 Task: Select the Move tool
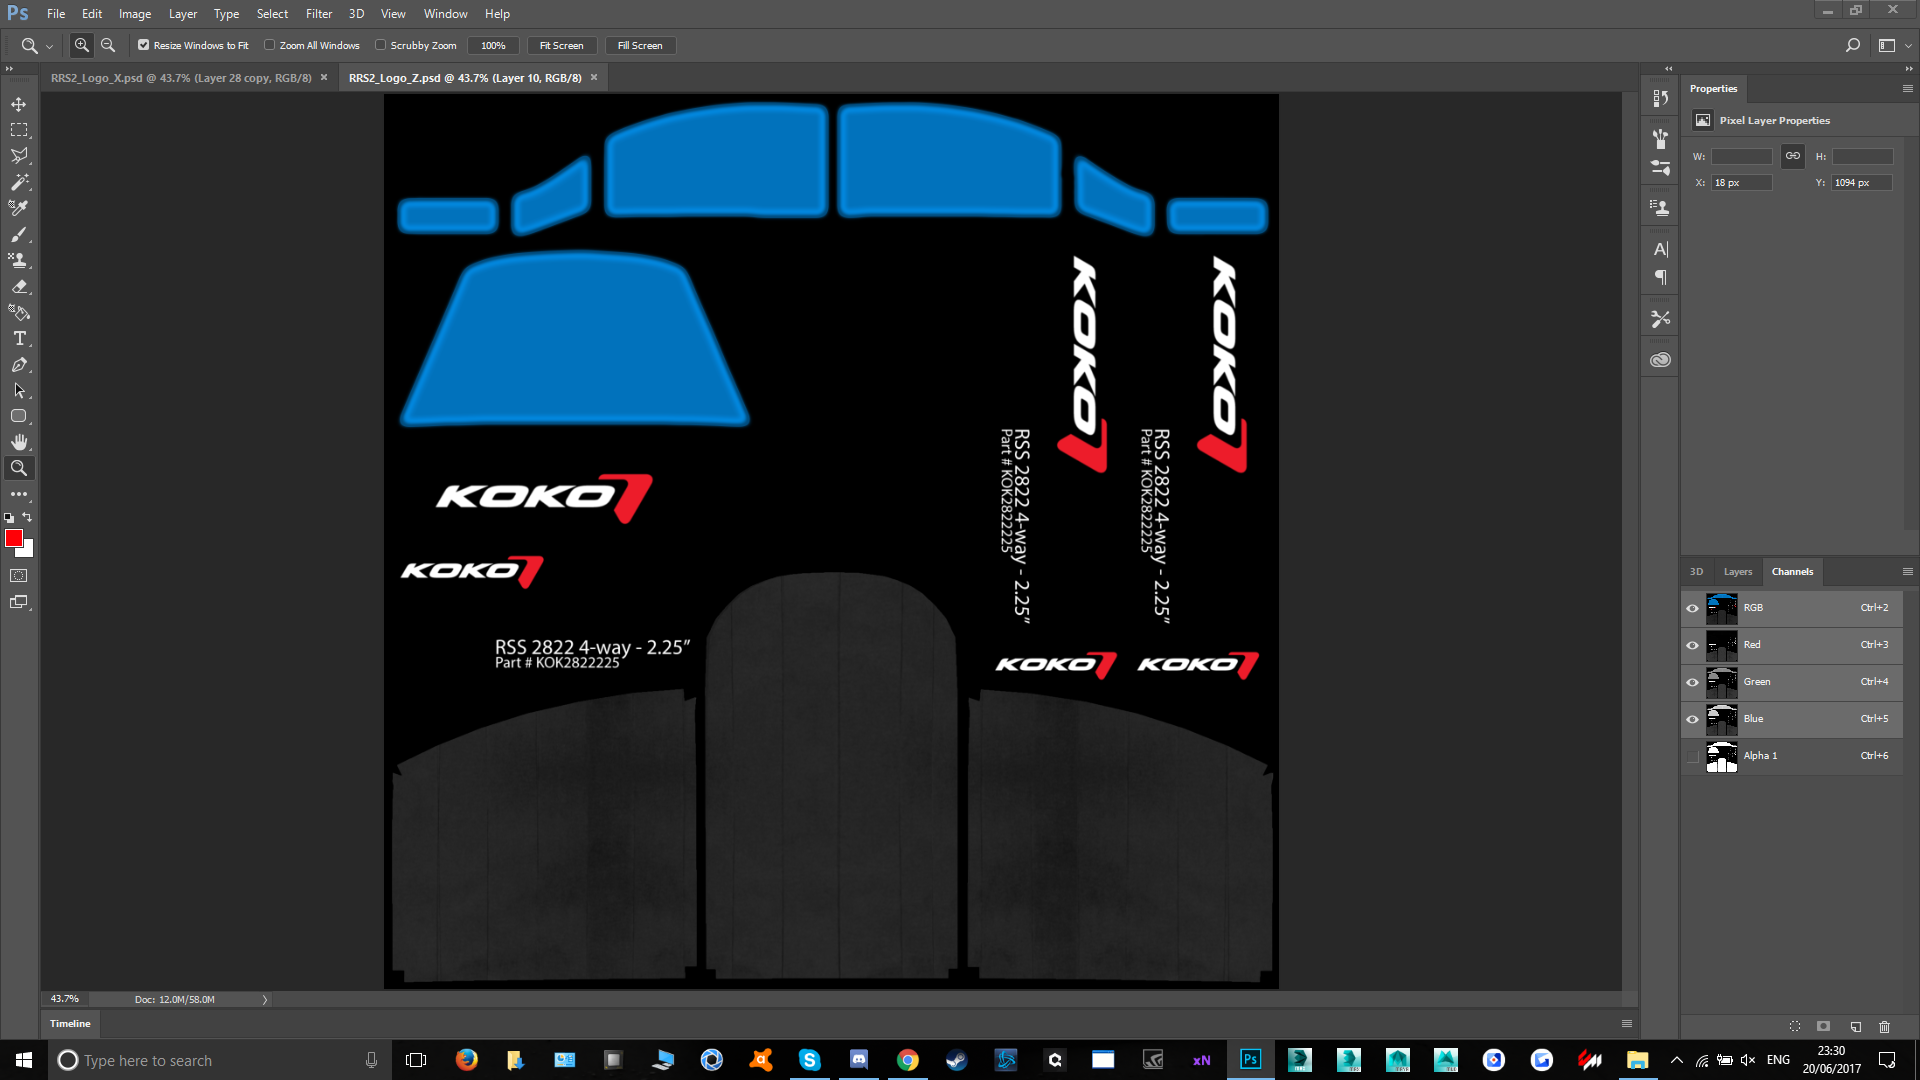pyautogui.click(x=19, y=104)
